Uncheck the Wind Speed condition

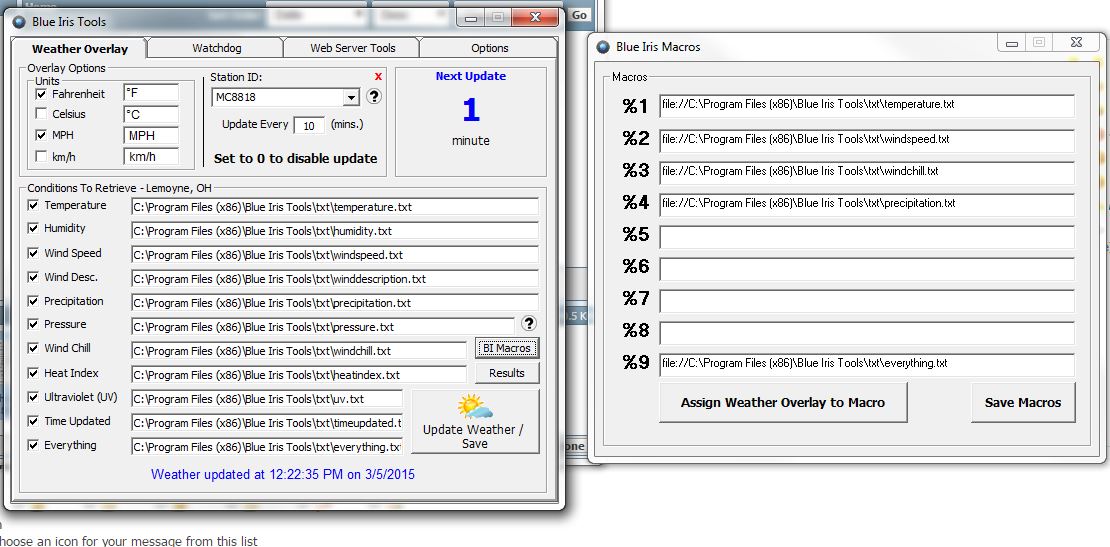(33, 253)
